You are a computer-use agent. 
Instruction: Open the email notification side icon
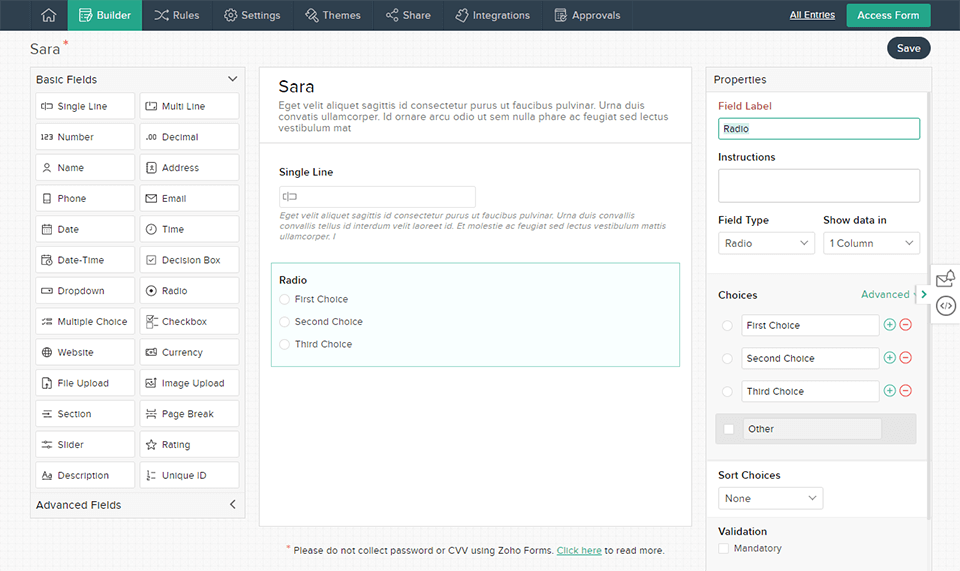point(945,278)
